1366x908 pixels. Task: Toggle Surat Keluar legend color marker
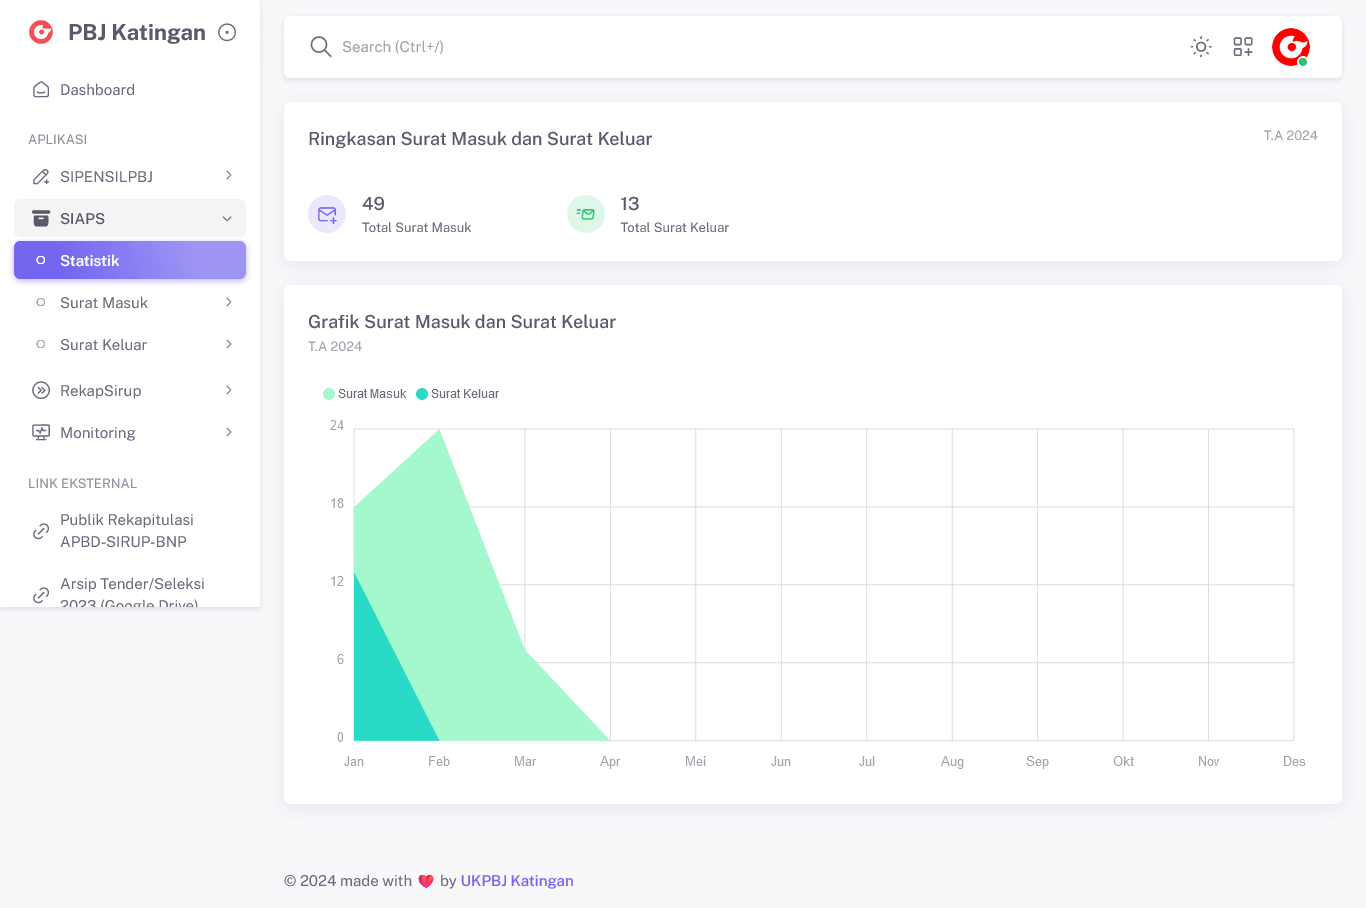tap(422, 394)
